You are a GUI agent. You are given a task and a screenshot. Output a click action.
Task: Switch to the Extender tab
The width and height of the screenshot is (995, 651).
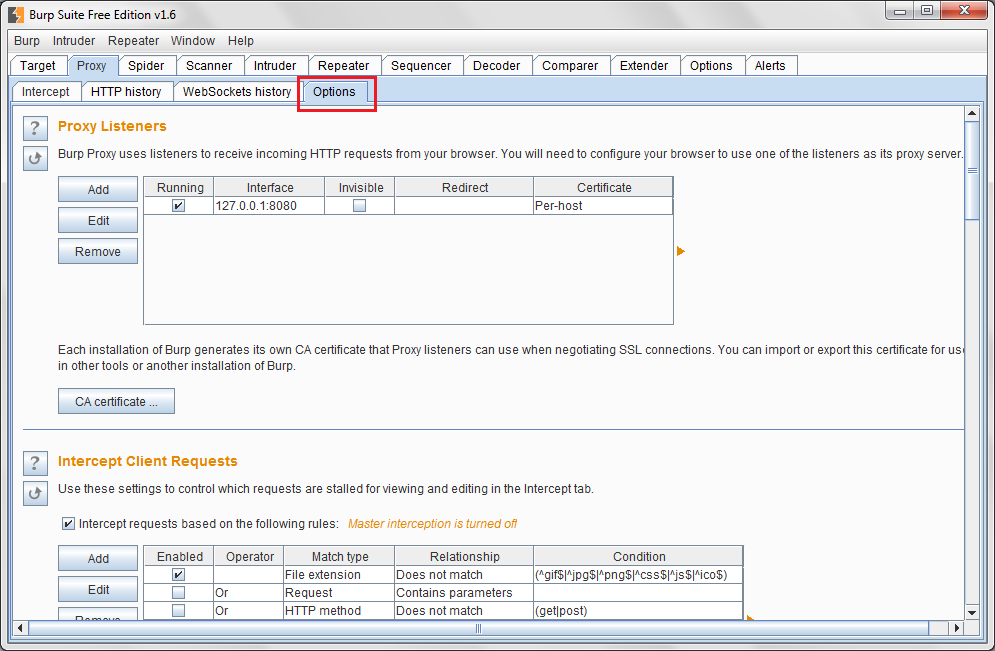pos(643,65)
